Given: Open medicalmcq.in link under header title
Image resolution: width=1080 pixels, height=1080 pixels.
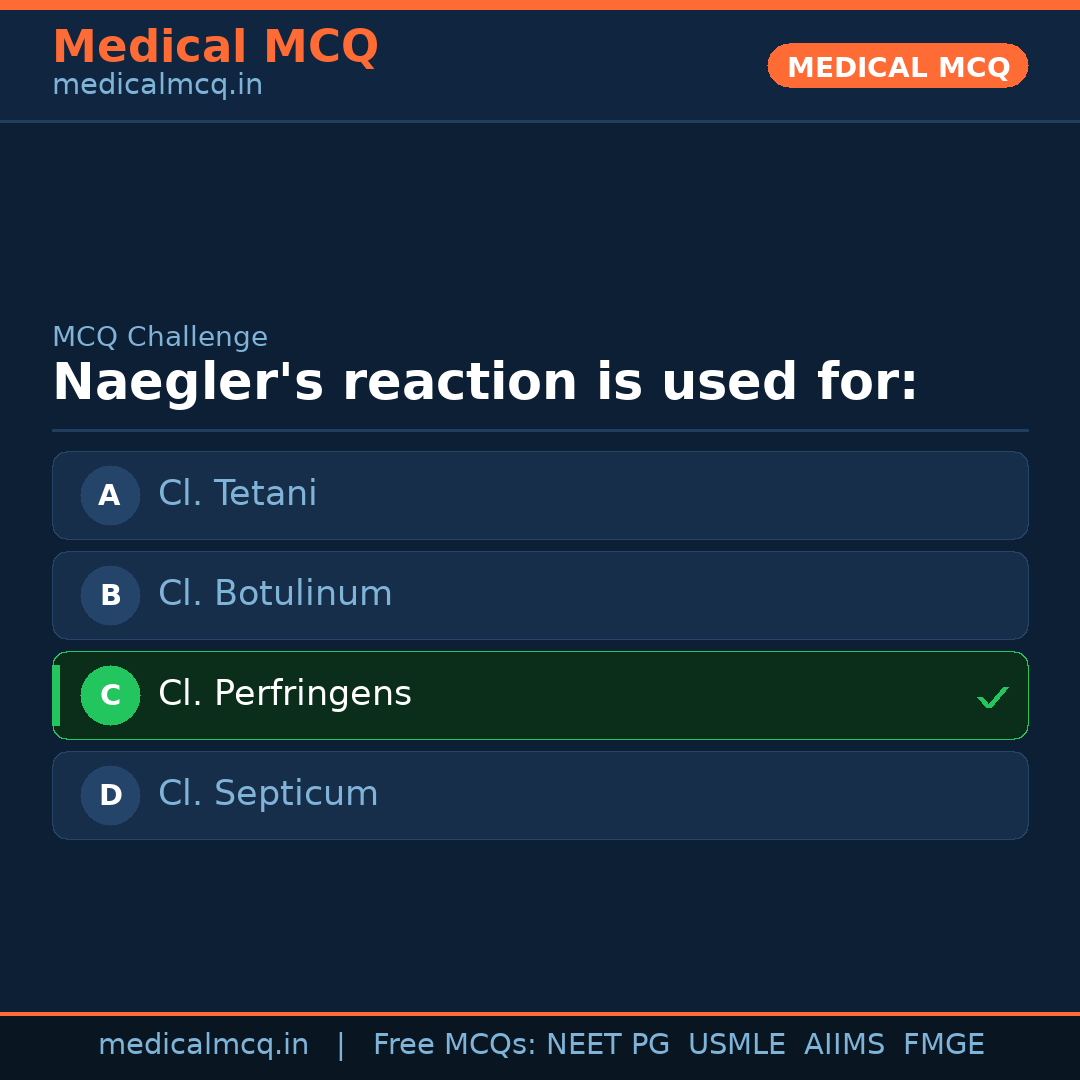Looking at the screenshot, I should pyautogui.click(x=157, y=86).
